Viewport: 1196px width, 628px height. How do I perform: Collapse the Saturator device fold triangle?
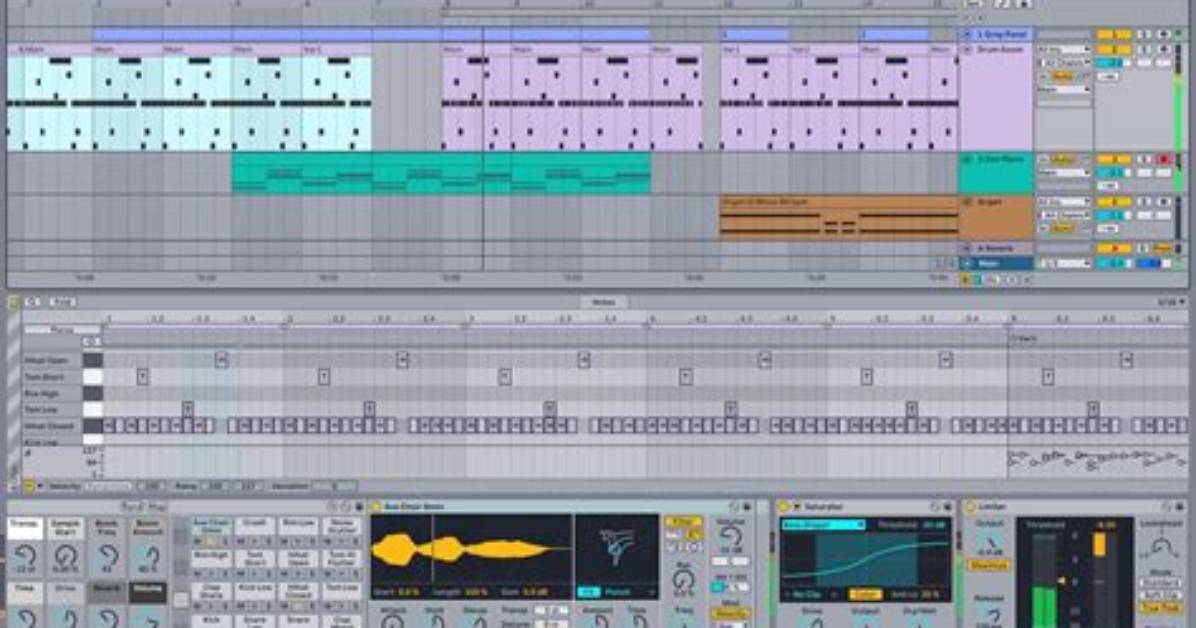pyautogui.click(x=797, y=507)
